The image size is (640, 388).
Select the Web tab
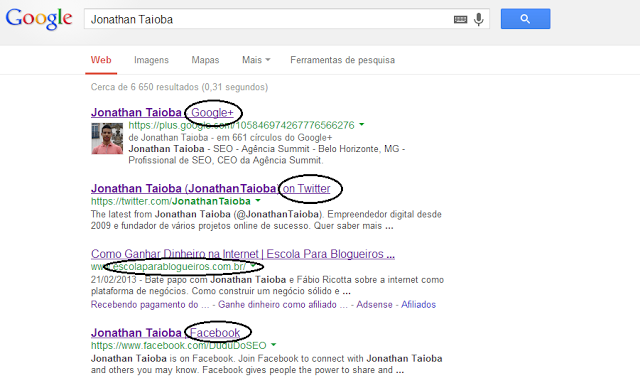[101, 60]
